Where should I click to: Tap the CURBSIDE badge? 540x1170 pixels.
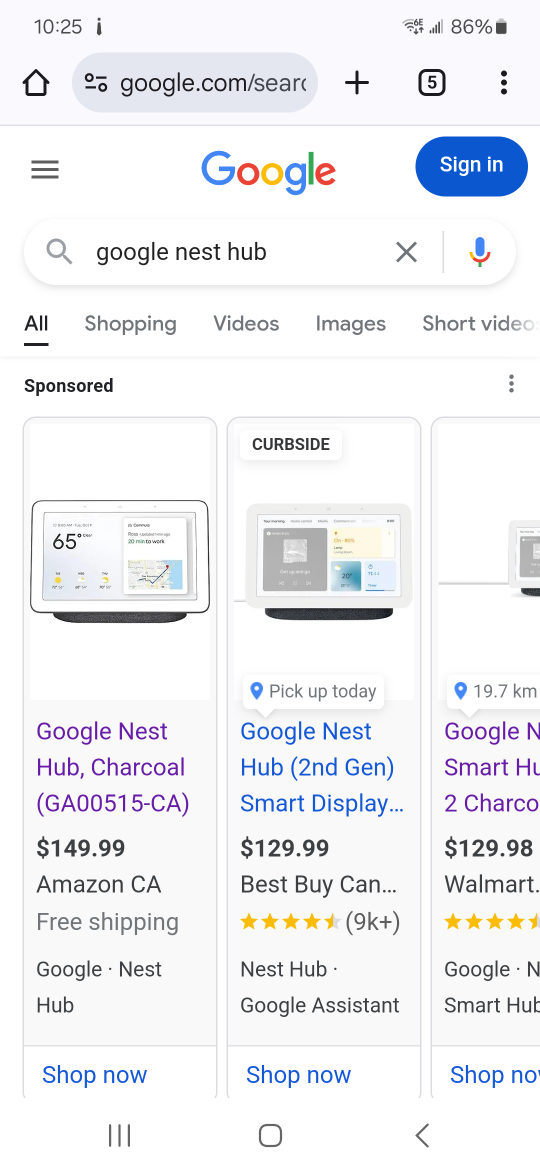tap(291, 445)
